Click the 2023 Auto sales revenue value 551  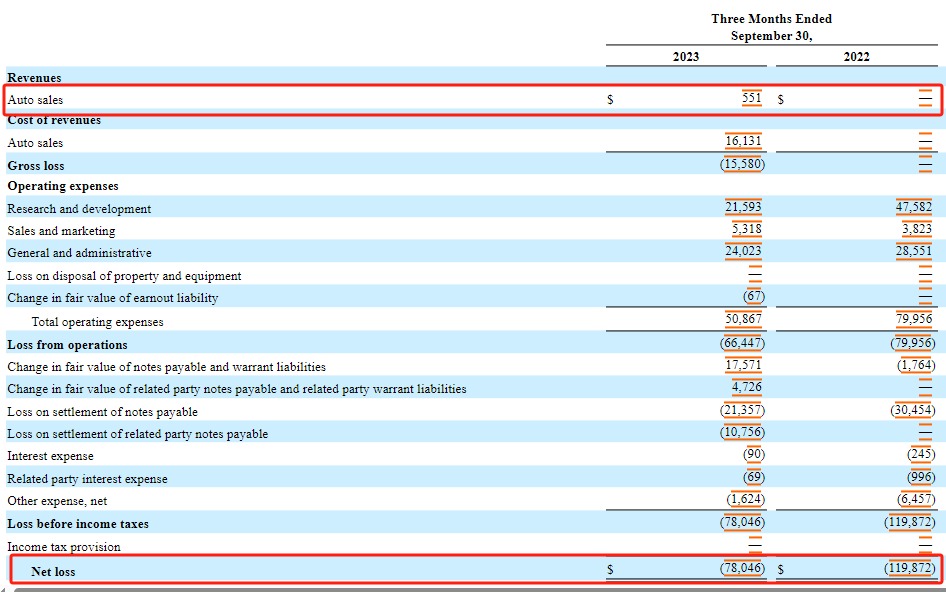[752, 98]
